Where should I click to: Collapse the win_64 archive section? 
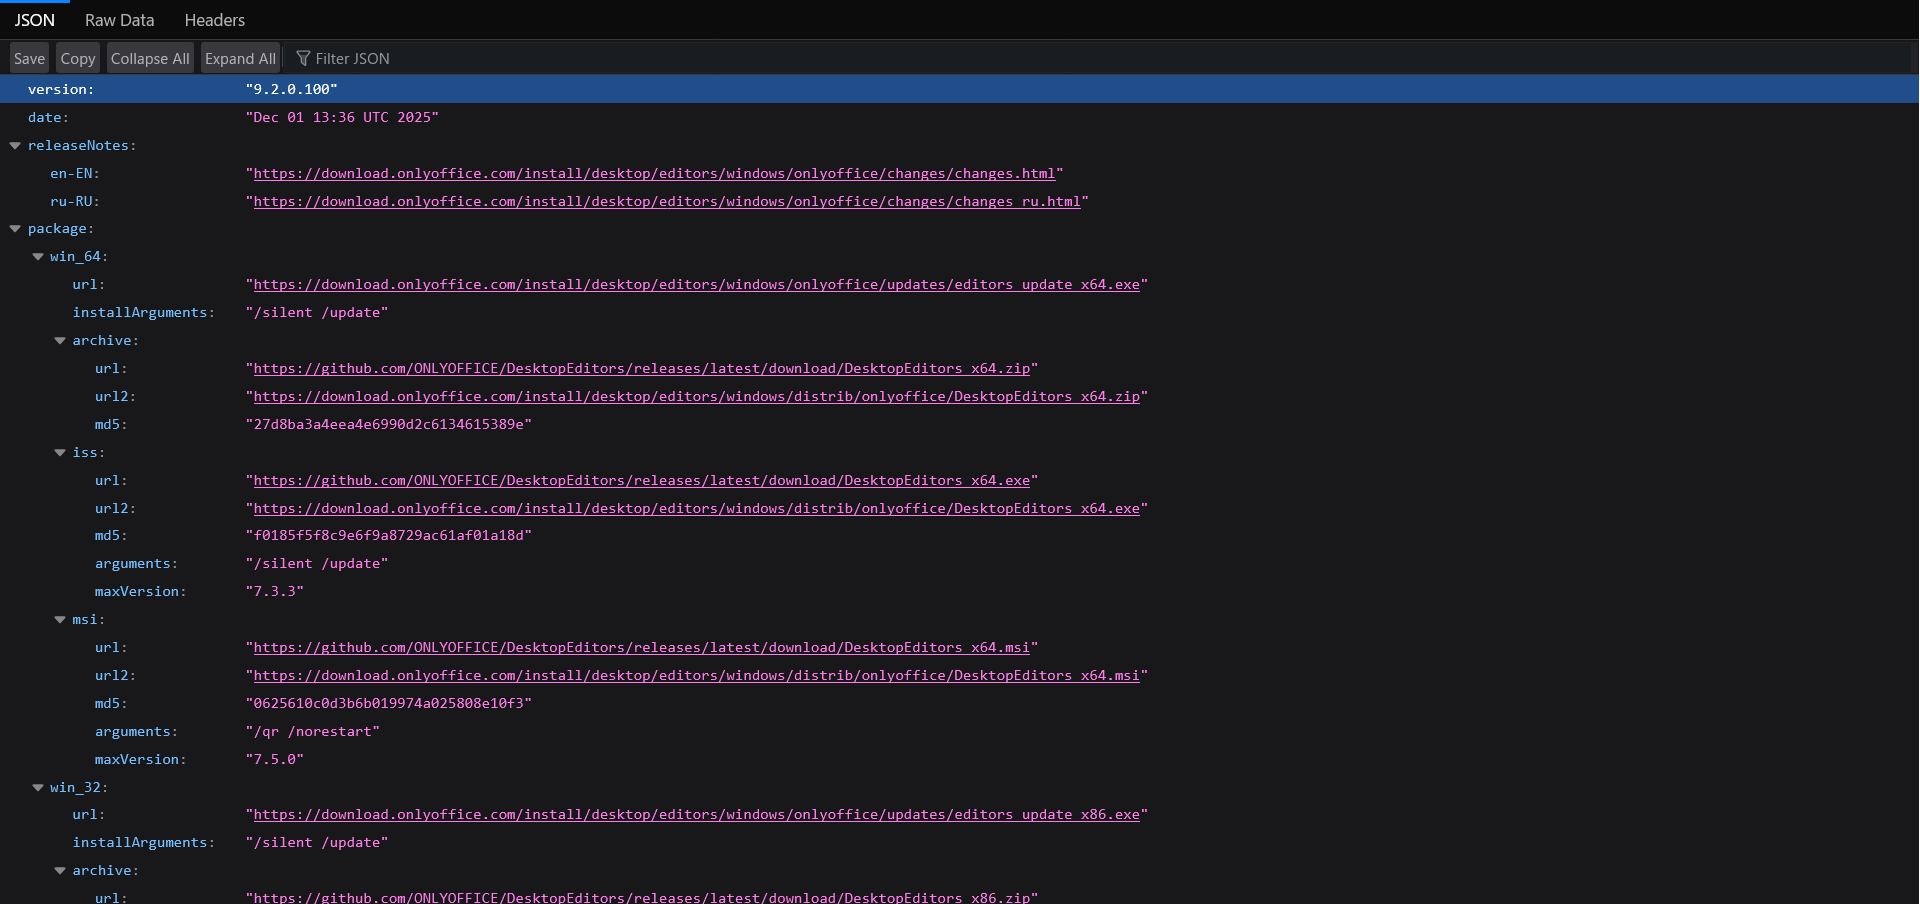pyautogui.click(x=60, y=341)
